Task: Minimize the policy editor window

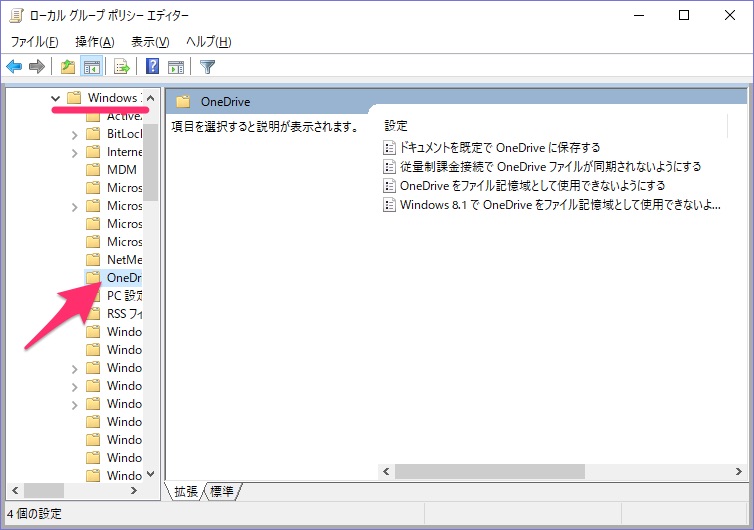Action: click(x=639, y=15)
